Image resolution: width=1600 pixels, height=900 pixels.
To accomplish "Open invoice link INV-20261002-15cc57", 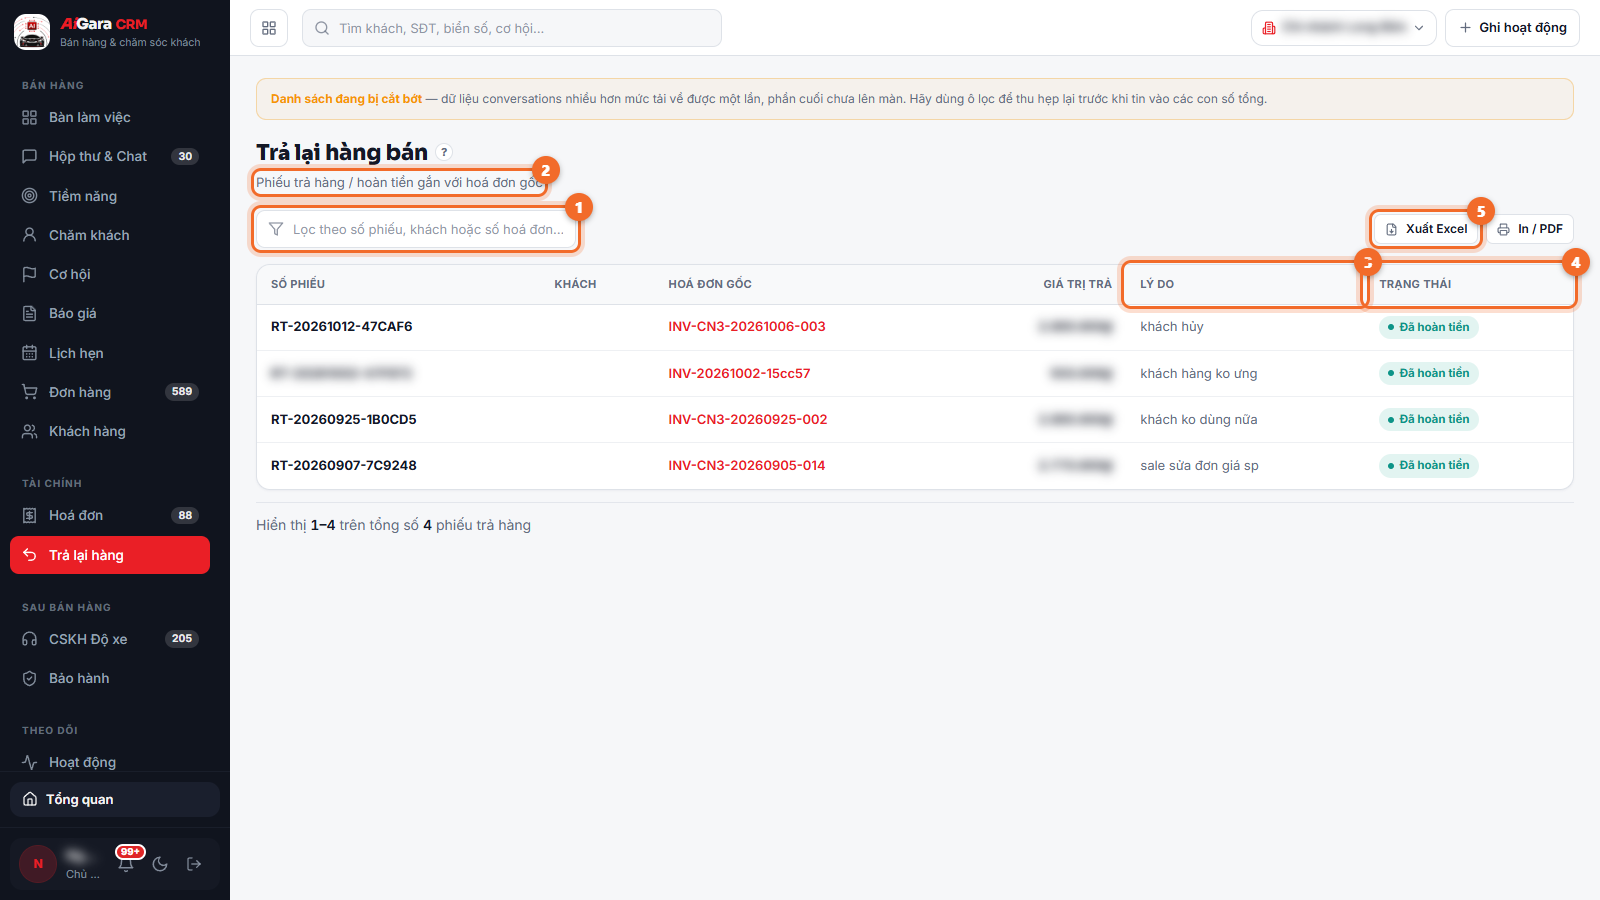I will [739, 374].
